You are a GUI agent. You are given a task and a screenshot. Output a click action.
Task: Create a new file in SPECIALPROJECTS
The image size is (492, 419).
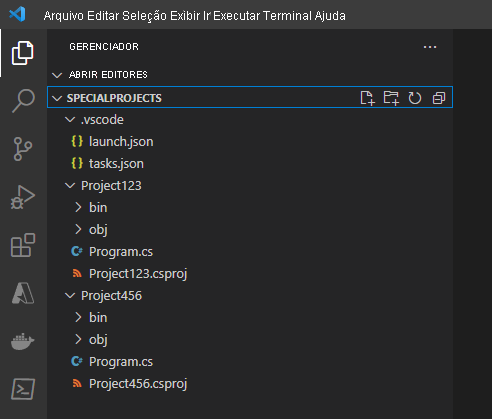(x=367, y=98)
